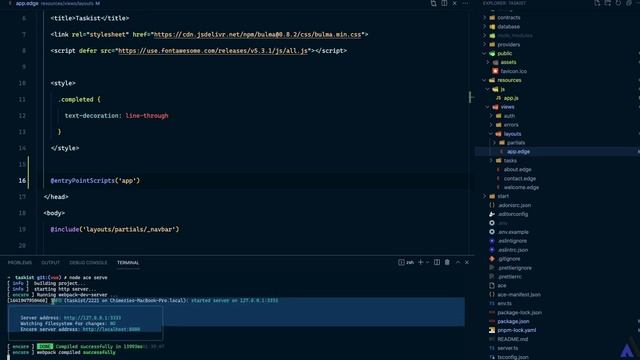This screenshot has height=360, width=640.
Task: Open .prettierignore file
Action: pos(514,268)
